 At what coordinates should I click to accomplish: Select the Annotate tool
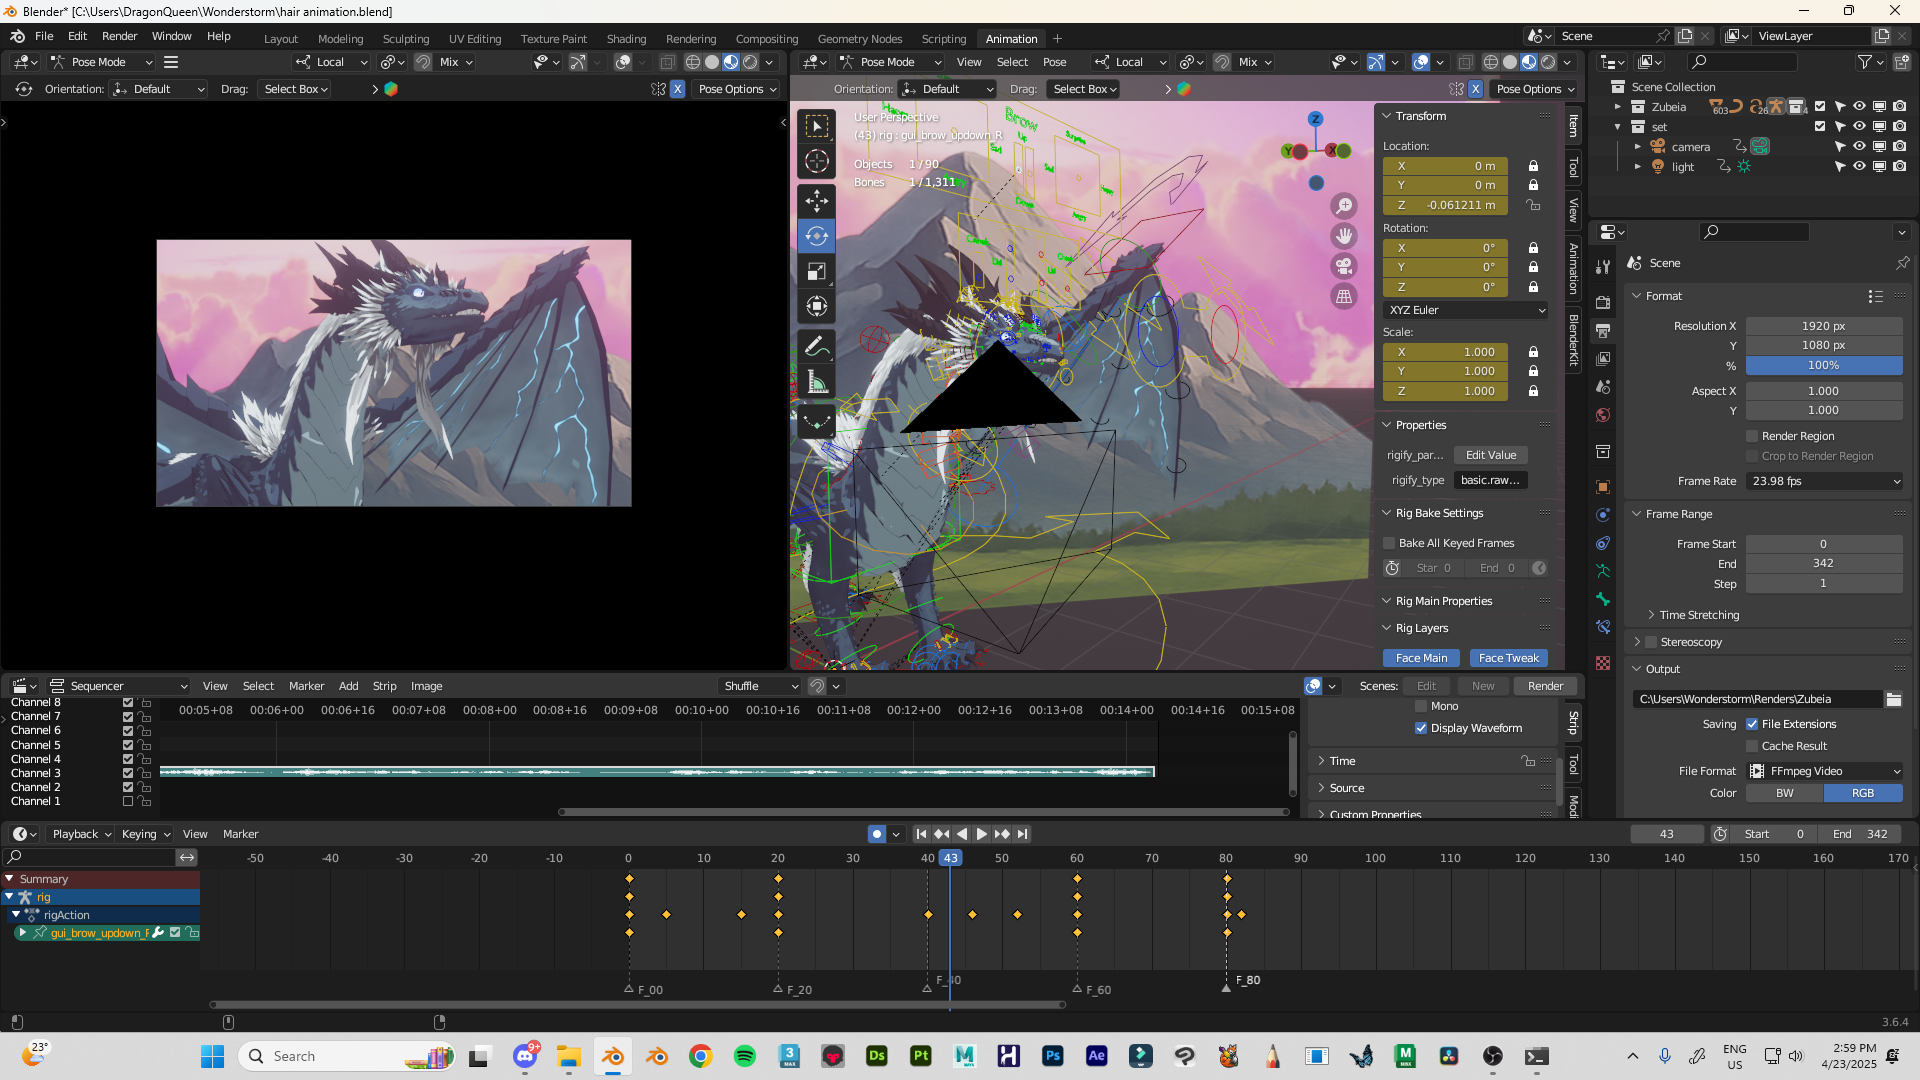tap(817, 346)
